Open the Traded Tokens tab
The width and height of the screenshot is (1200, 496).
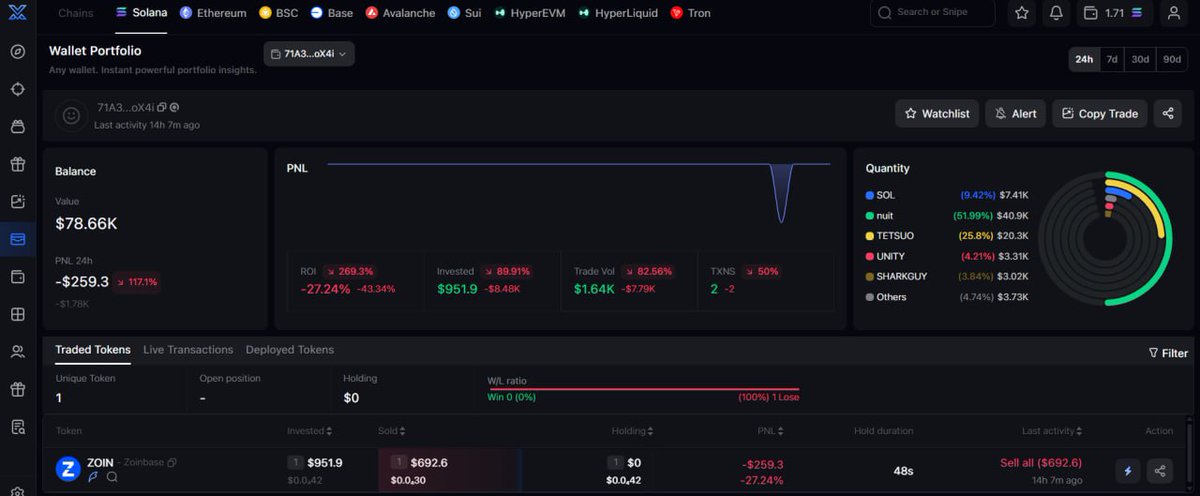click(93, 350)
